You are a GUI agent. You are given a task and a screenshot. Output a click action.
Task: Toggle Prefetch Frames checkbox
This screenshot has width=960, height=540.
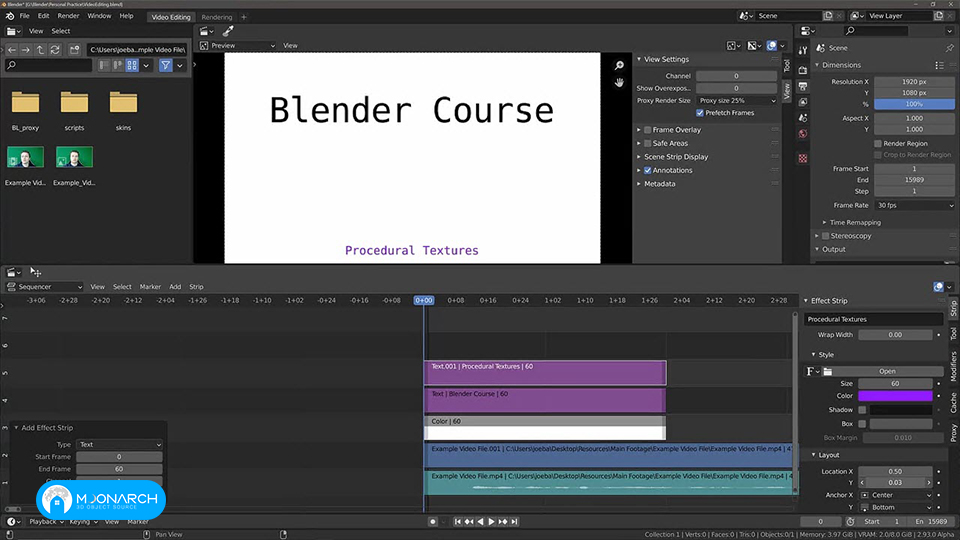coord(700,113)
